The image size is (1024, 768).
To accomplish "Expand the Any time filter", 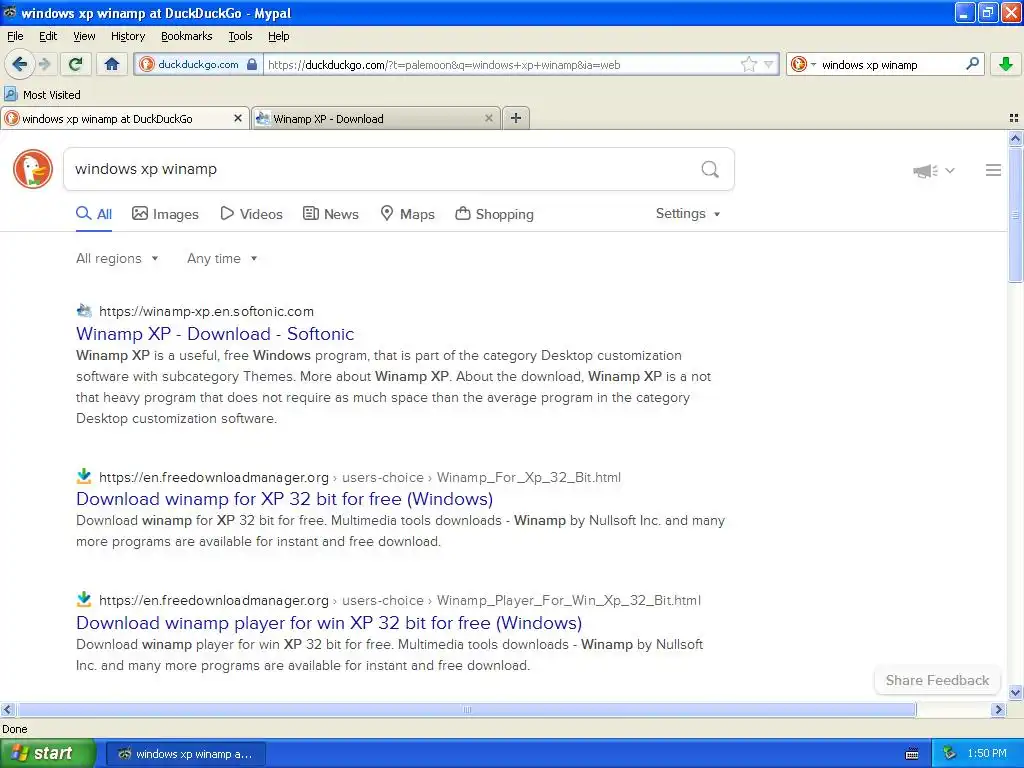I will point(222,259).
